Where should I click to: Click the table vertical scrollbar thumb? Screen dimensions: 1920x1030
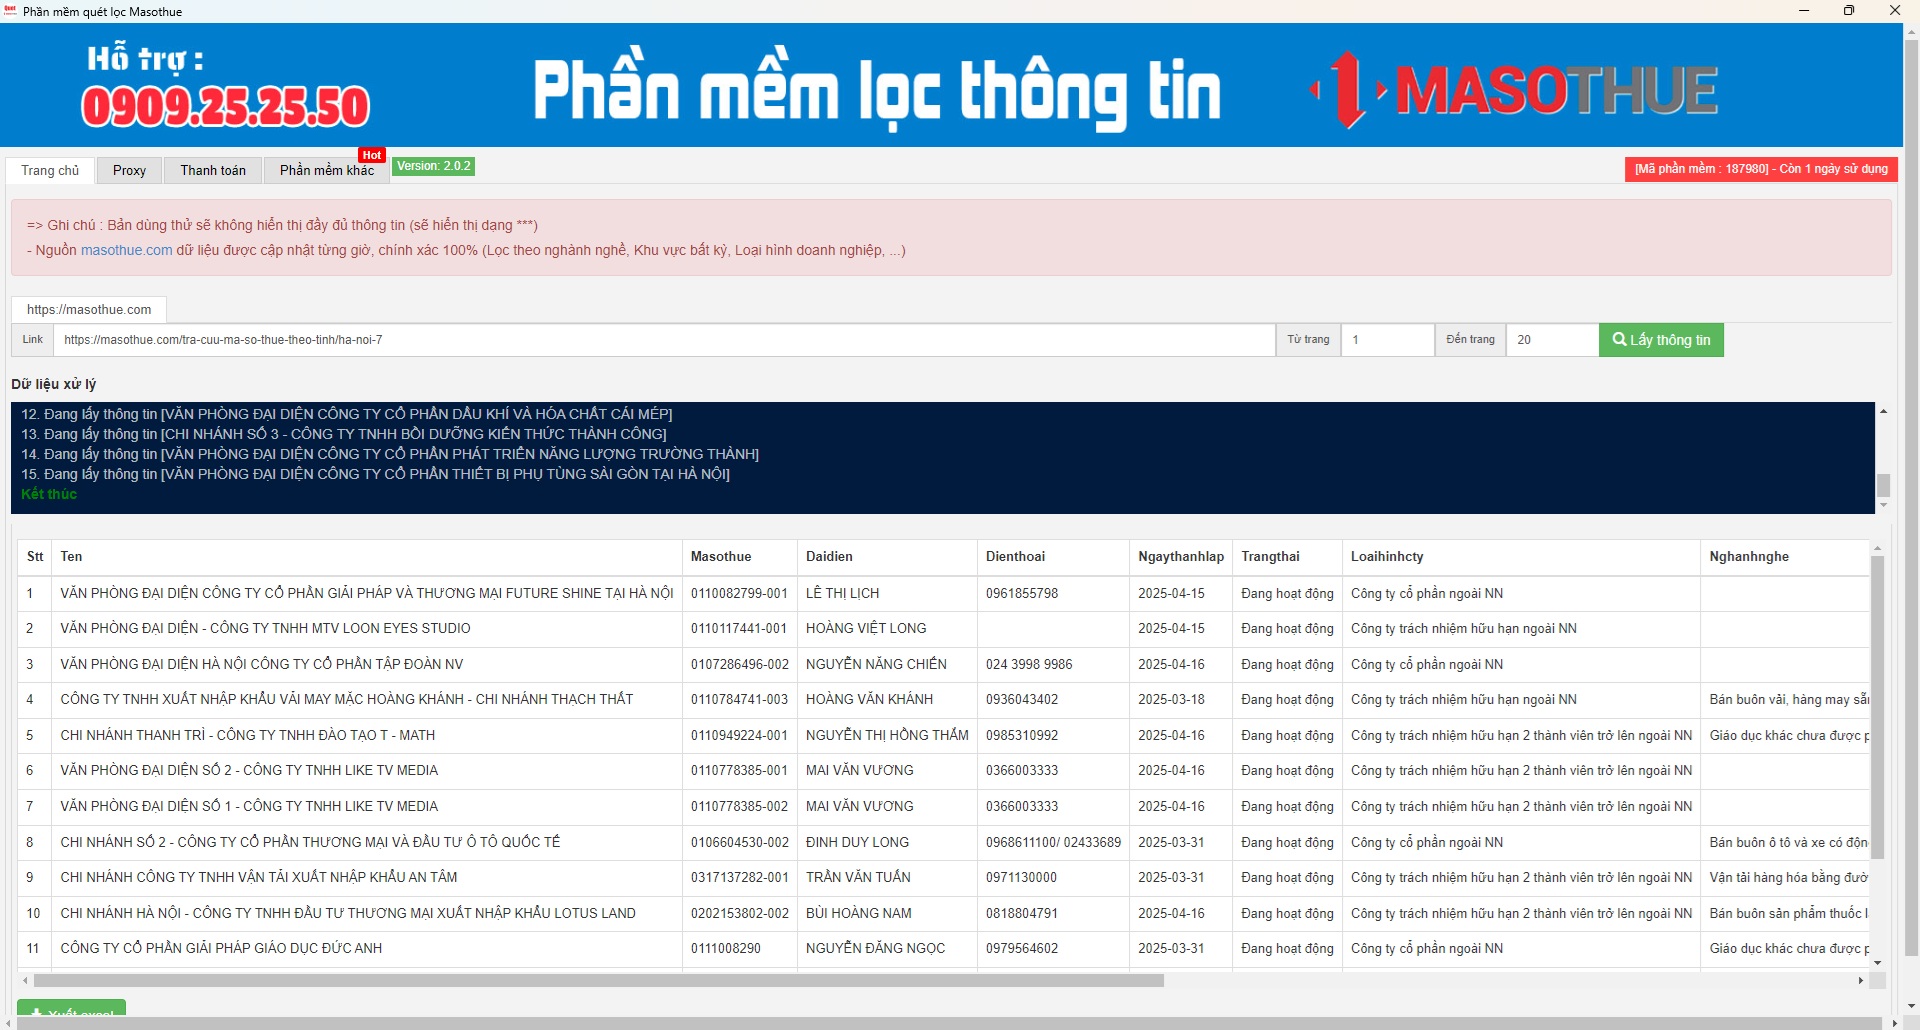pyautogui.click(x=1877, y=707)
